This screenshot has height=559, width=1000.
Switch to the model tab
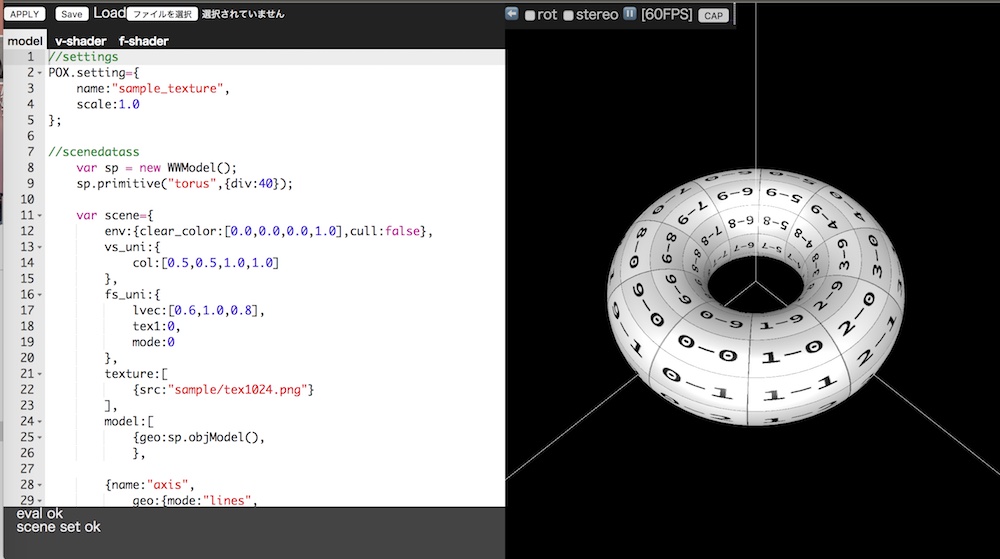25,41
